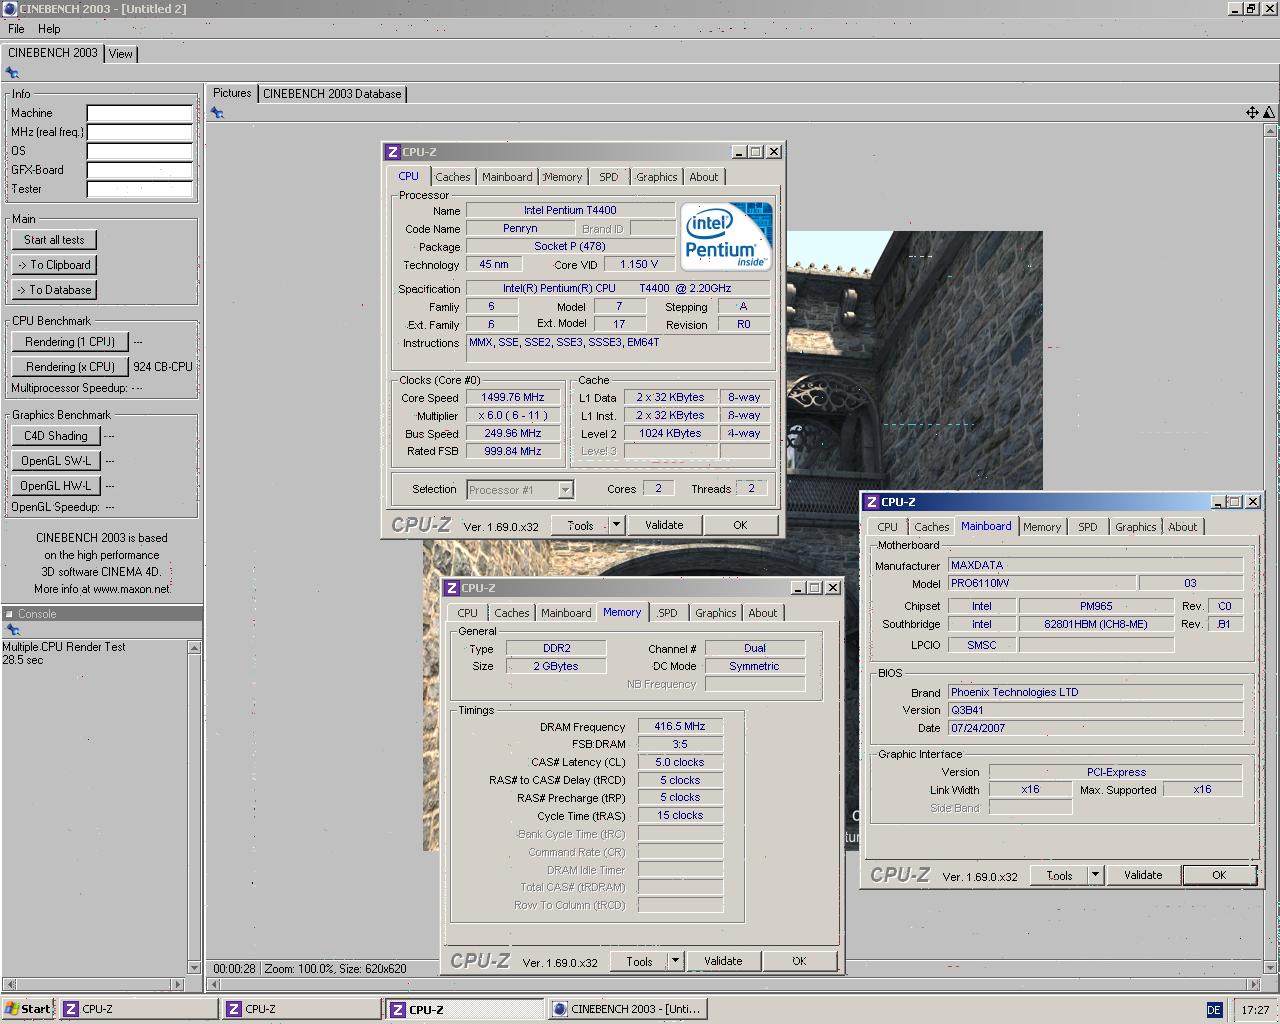Click Validate in the CPU window
The image size is (1280, 1024).
(664, 525)
